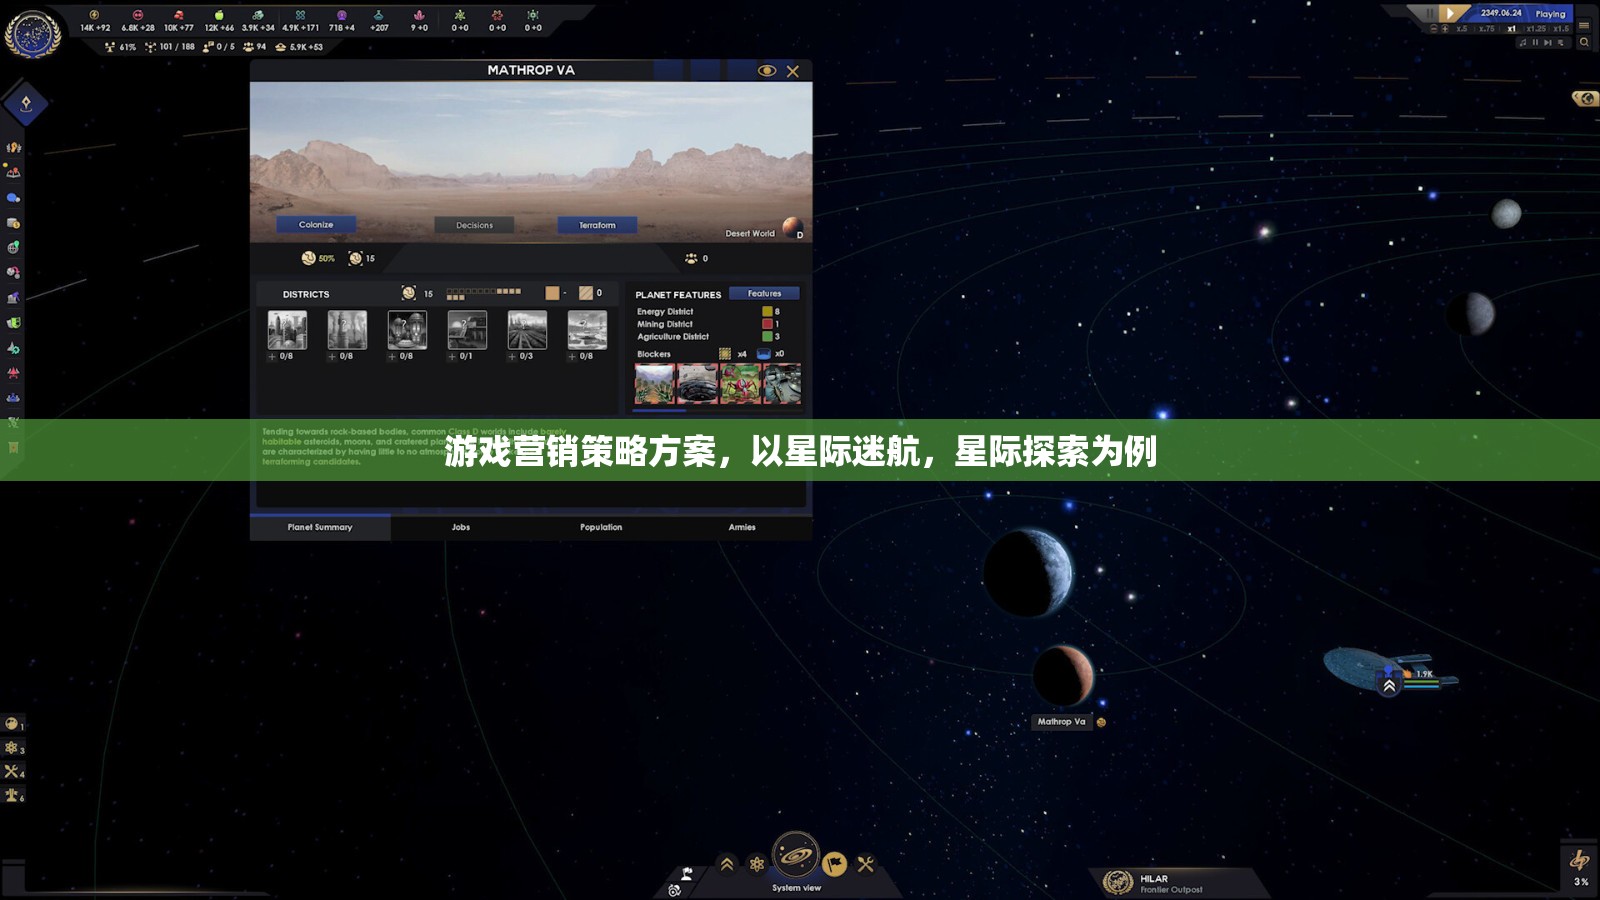Expand the double chevron bottom bar button
1600x900 pixels.
pos(727,864)
